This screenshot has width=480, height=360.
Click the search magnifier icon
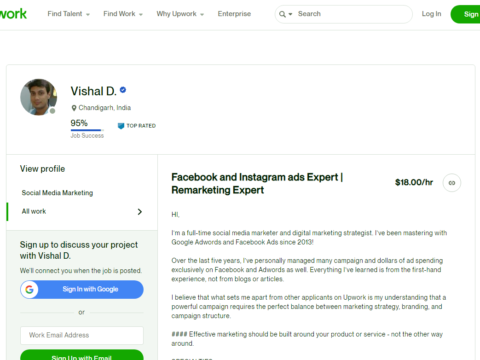click(x=282, y=14)
